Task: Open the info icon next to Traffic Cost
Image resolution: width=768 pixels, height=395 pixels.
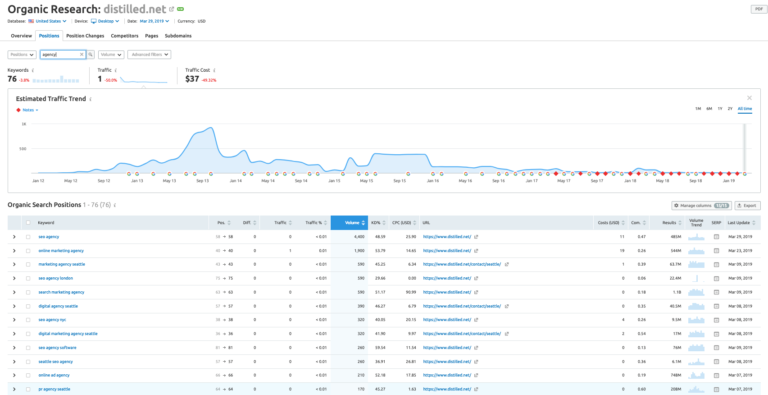Action: tap(215, 70)
